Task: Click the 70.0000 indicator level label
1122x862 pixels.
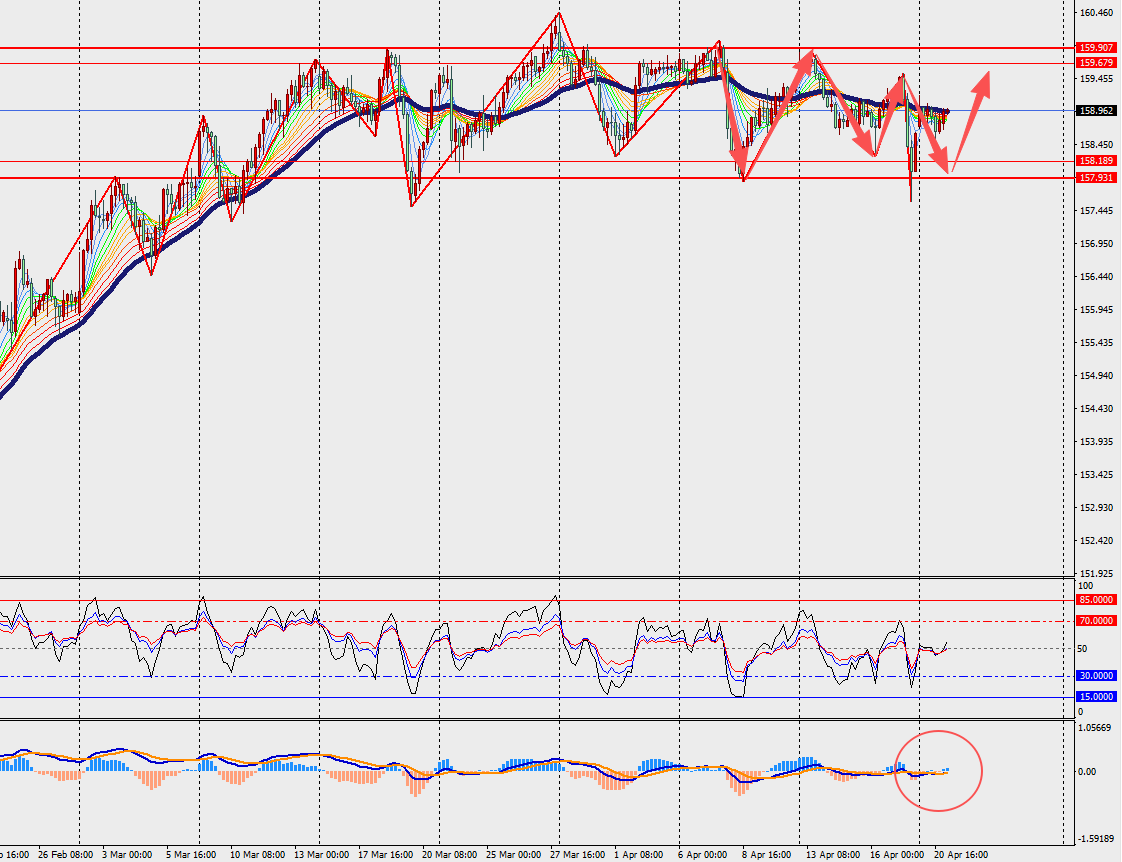Action: (x=1097, y=621)
